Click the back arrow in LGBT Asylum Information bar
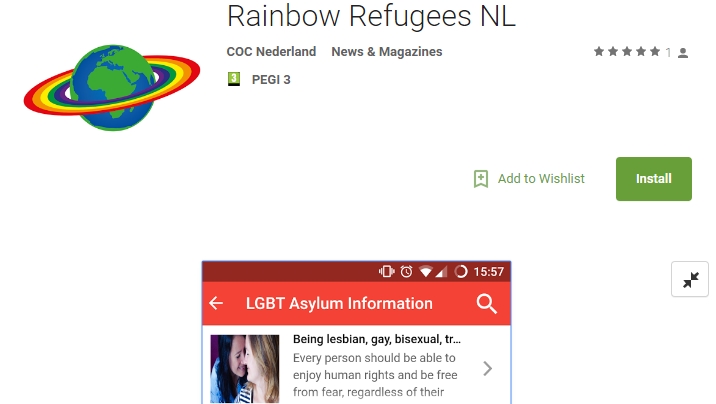 [x=216, y=303]
